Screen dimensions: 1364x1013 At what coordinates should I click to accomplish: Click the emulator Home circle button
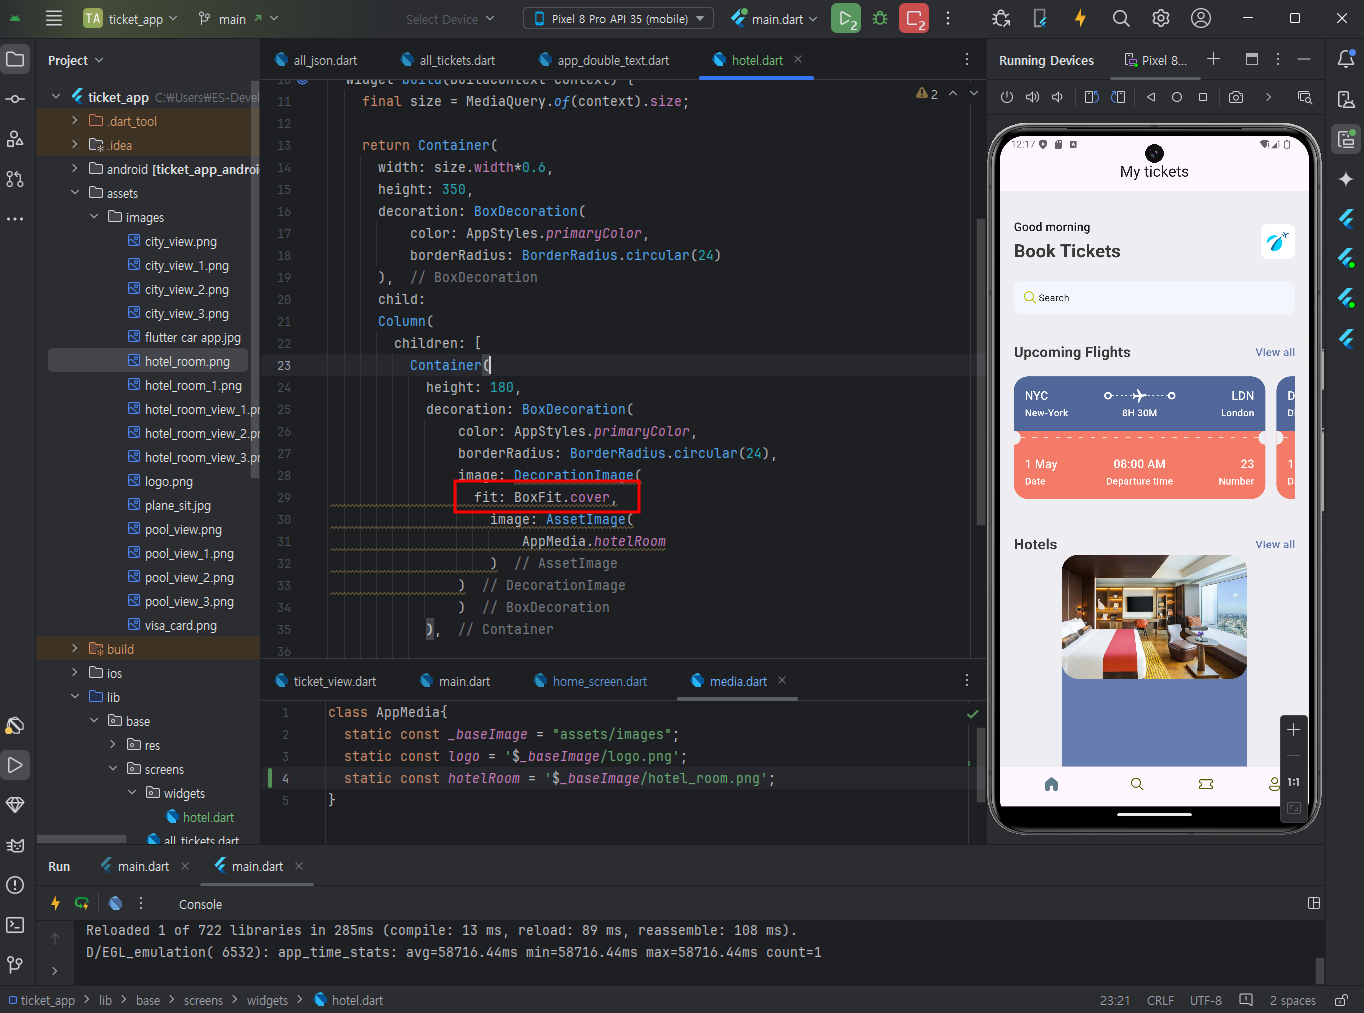click(1177, 97)
